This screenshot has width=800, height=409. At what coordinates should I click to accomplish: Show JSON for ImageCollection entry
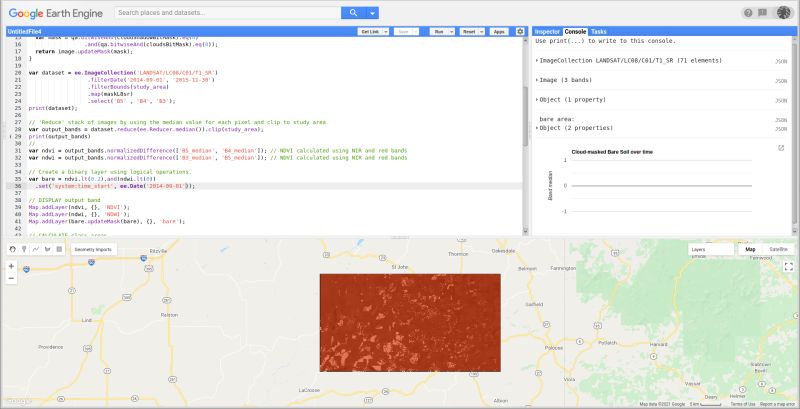781,61
